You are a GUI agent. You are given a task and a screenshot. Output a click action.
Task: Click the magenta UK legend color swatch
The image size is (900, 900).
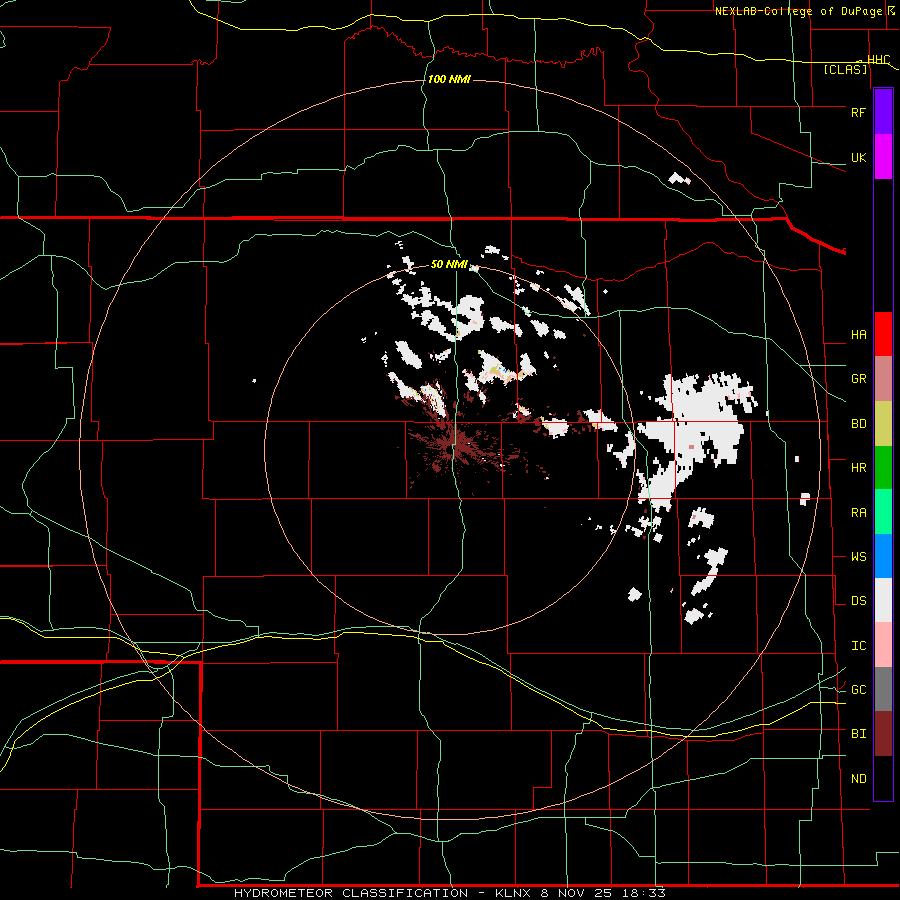tap(883, 157)
